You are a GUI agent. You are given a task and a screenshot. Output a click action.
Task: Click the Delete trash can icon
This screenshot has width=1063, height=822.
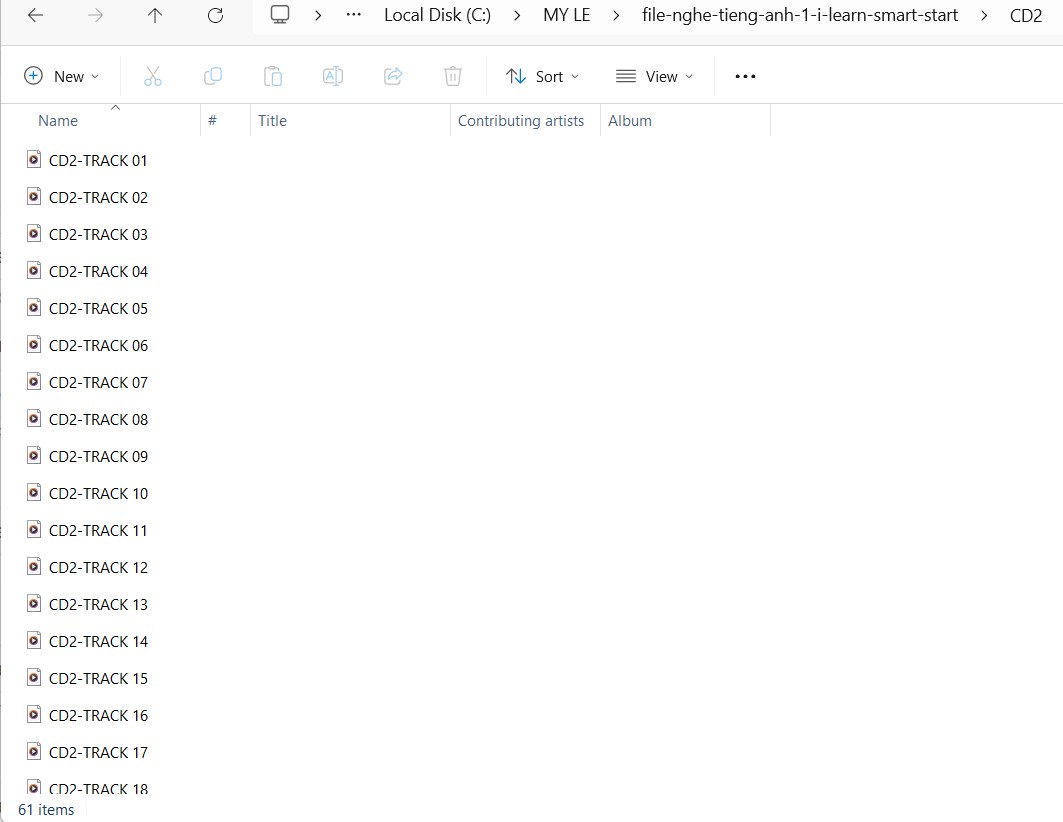453,76
